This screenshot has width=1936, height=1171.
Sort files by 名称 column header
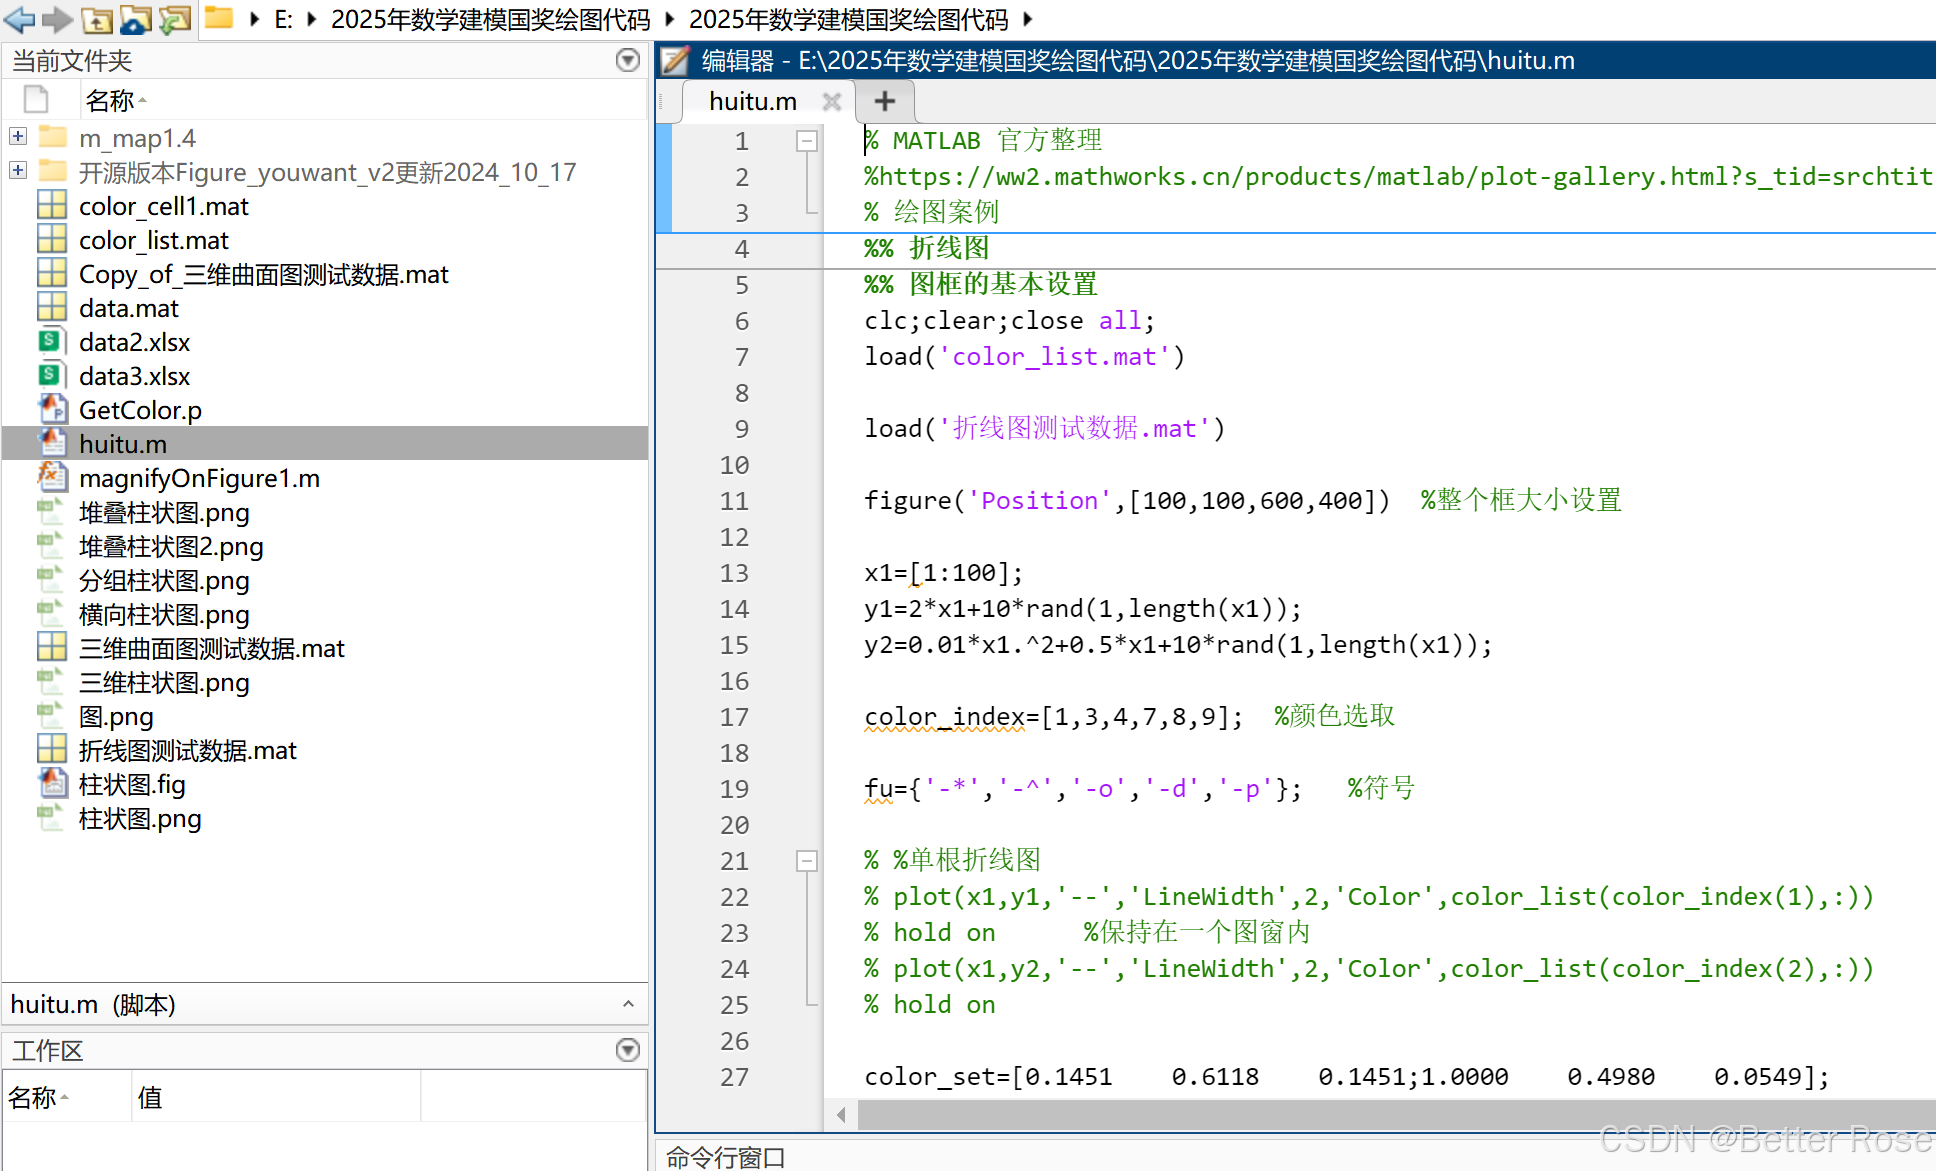[110, 100]
